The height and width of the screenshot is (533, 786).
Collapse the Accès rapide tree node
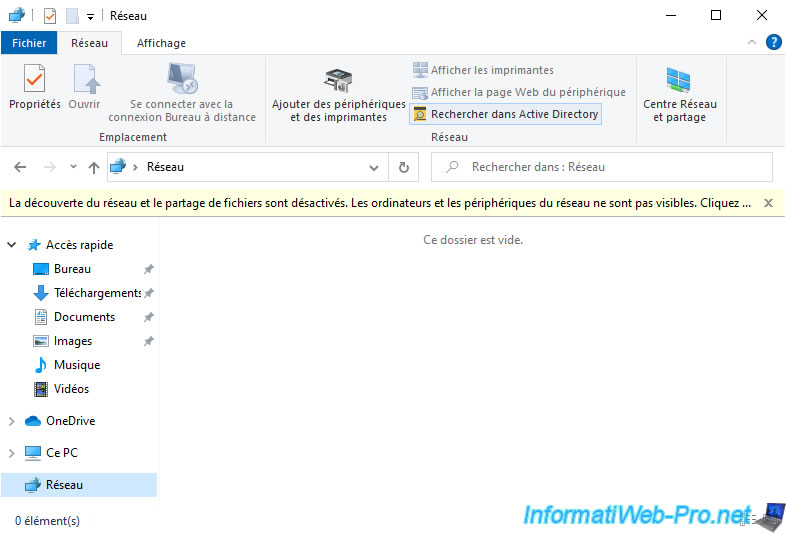click(x=12, y=245)
